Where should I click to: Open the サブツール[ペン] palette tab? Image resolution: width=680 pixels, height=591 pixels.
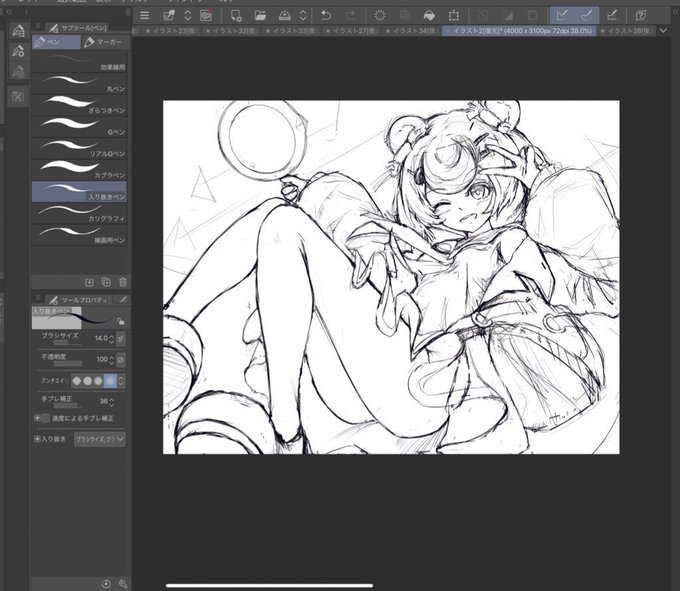point(78,28)
